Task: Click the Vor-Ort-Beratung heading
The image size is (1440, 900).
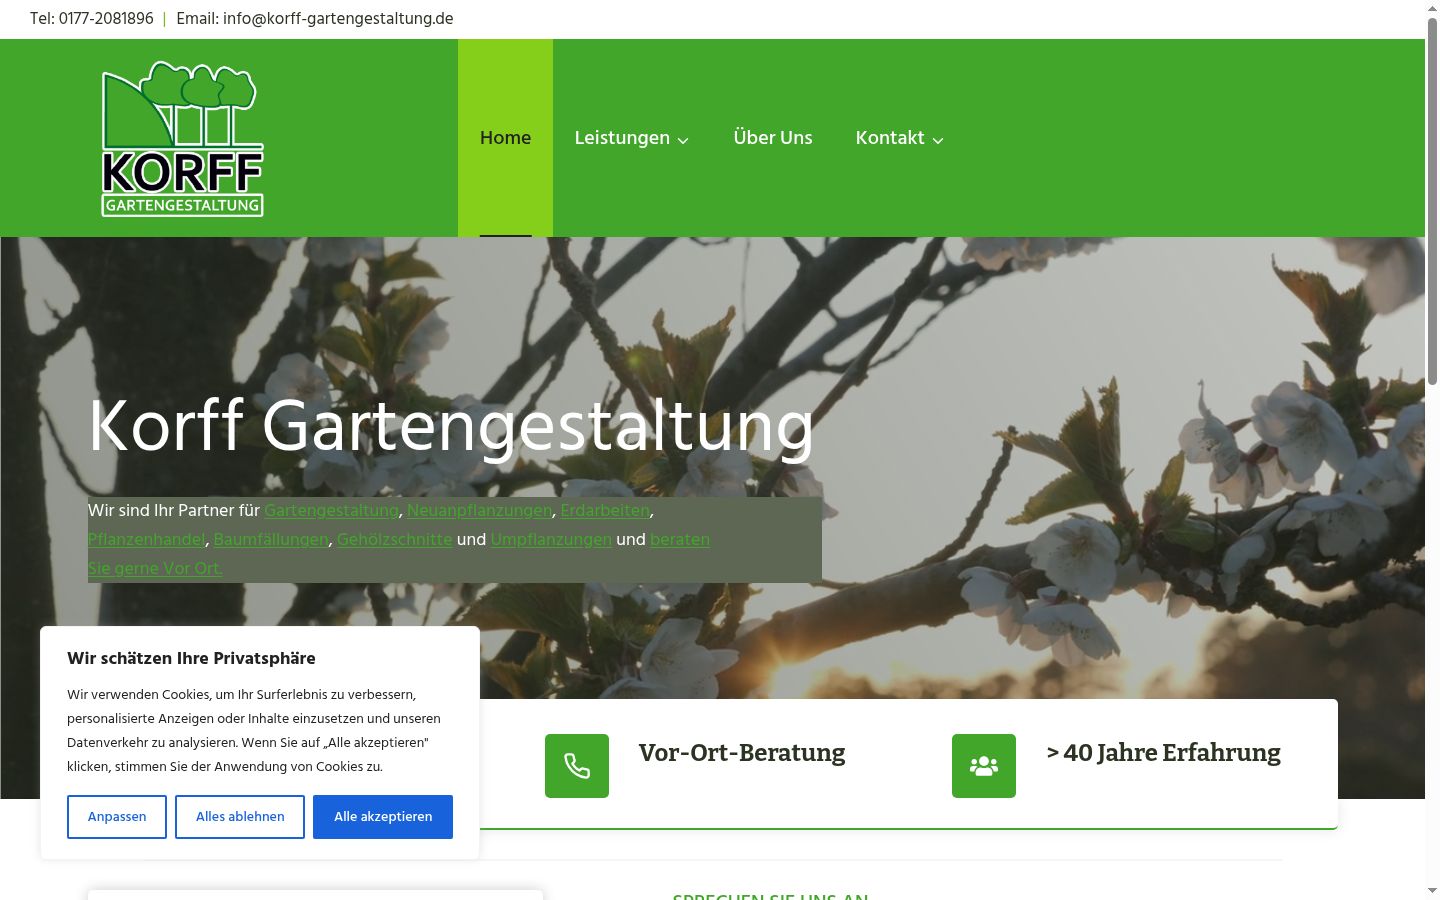Action: click(x=742, y=753)
